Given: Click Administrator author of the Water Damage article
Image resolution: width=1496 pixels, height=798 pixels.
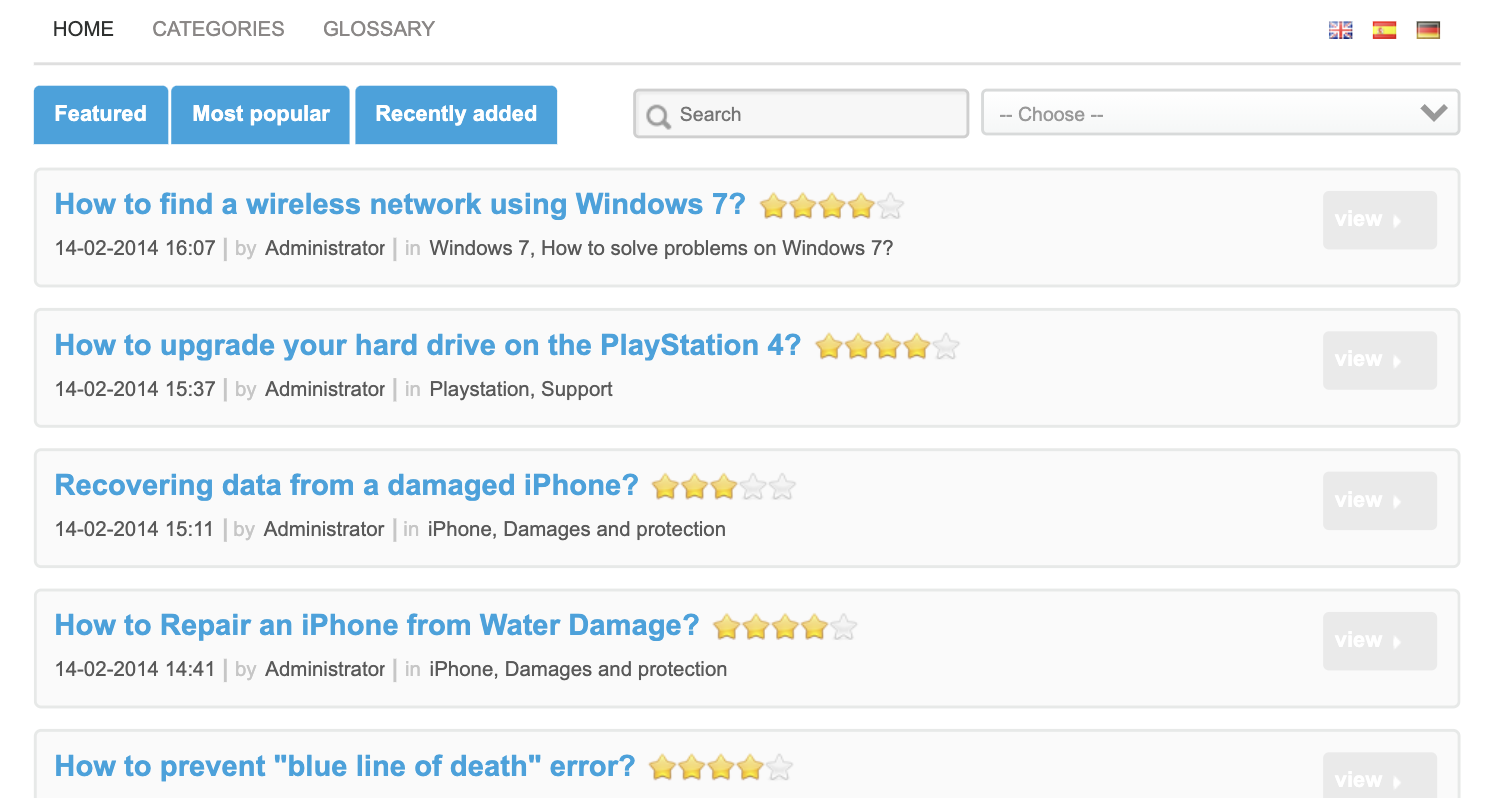Looking at the screenshot, I should tap(325, 669).
